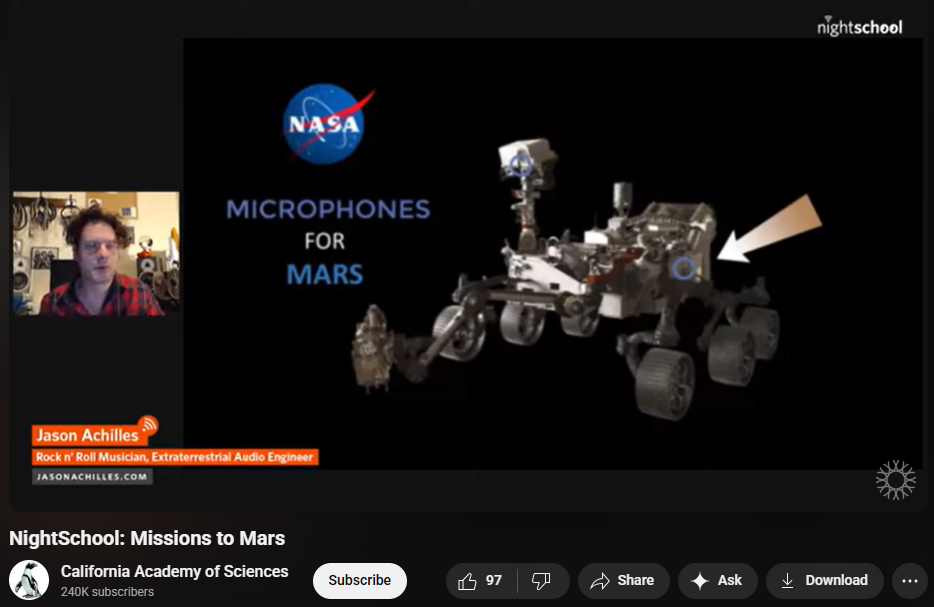934x607 pixels.
Task: Visit the California Academy of Sciences channel name
Action: 174,572
